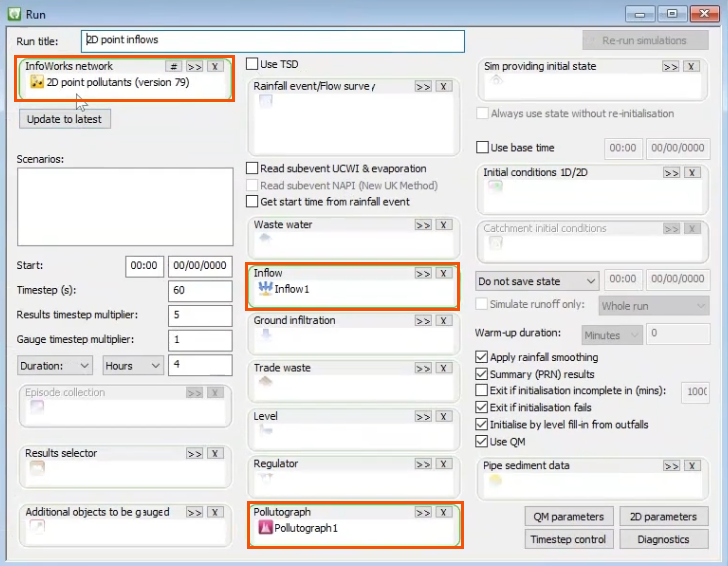Browse Additional objects to be gauged >>

pyautogui.click(x=194, y=512)
